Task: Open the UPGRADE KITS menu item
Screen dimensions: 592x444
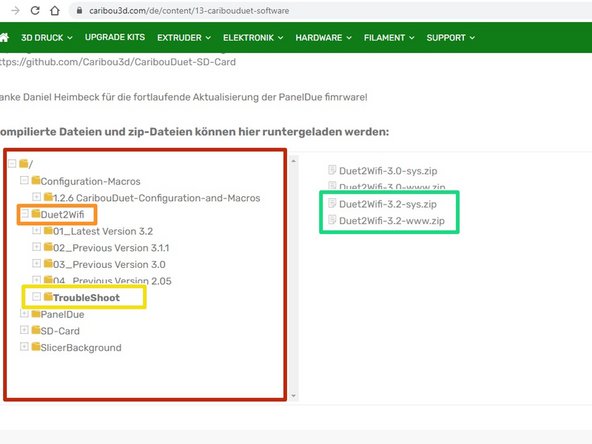Action: pos(115,37)
